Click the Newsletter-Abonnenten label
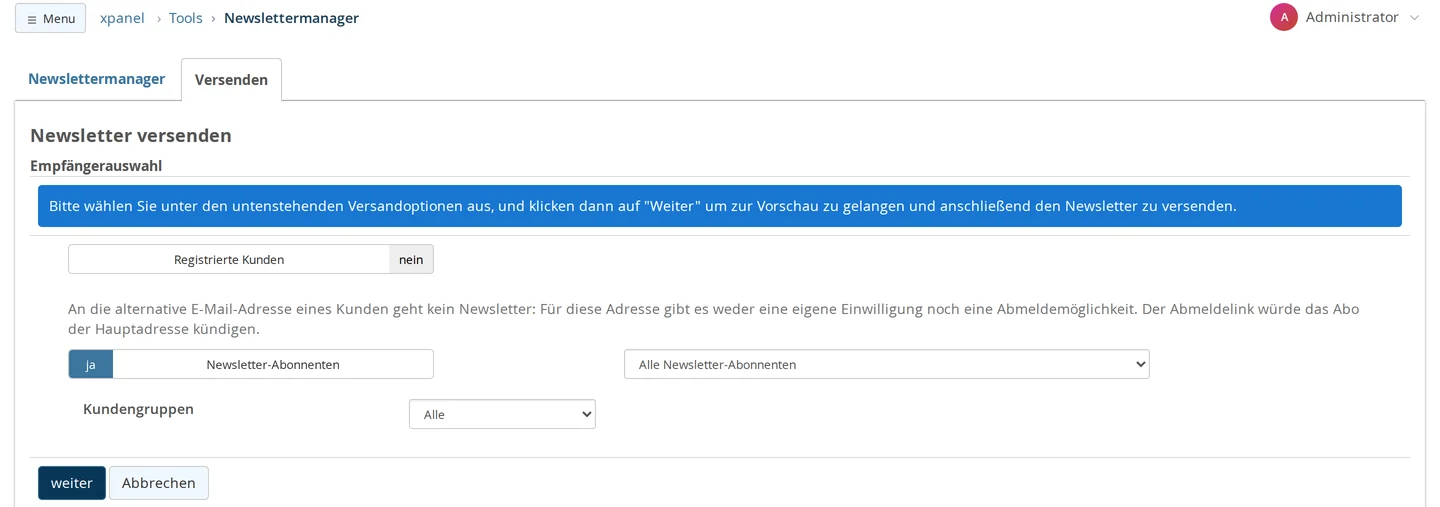The image size is (1440, 507). 273,364
